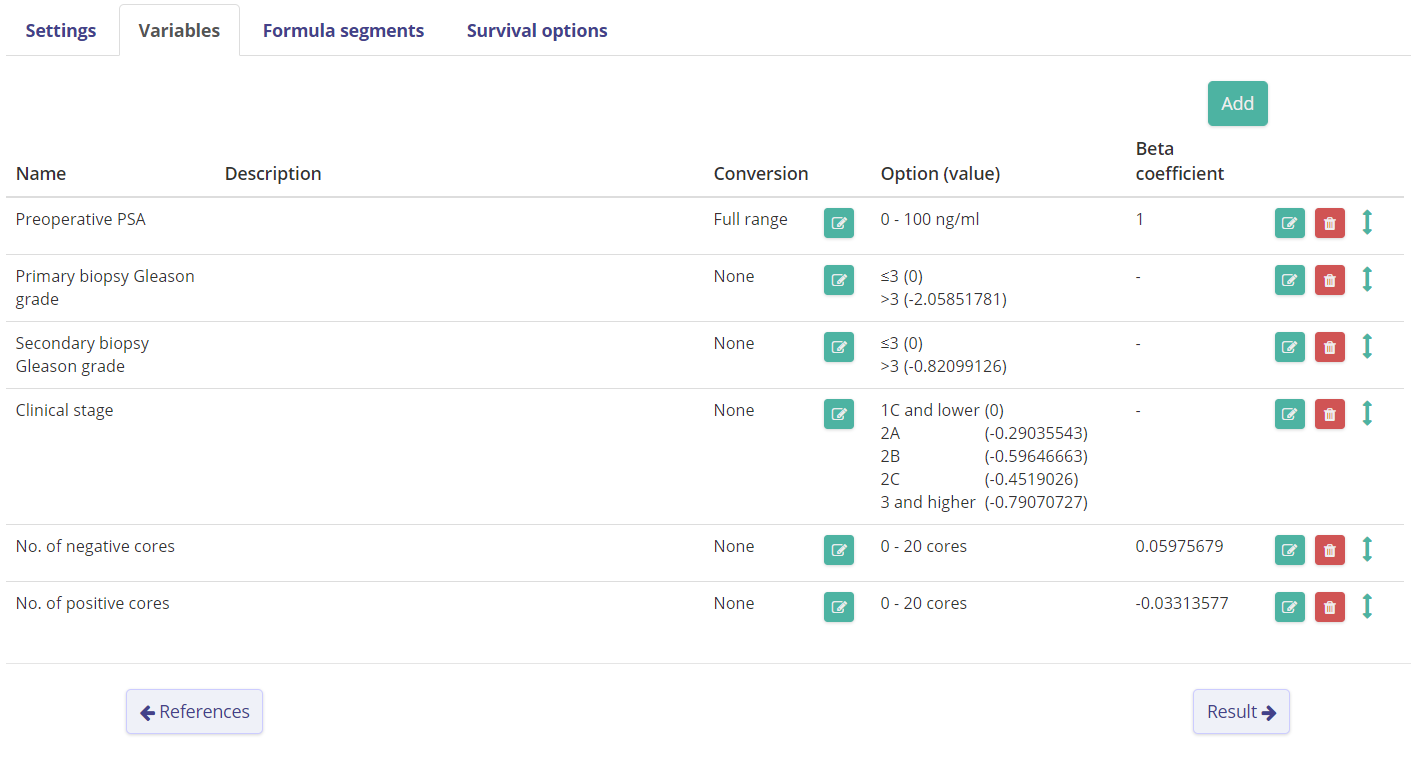Move No. of positive cores row handle

[1367, 607]
